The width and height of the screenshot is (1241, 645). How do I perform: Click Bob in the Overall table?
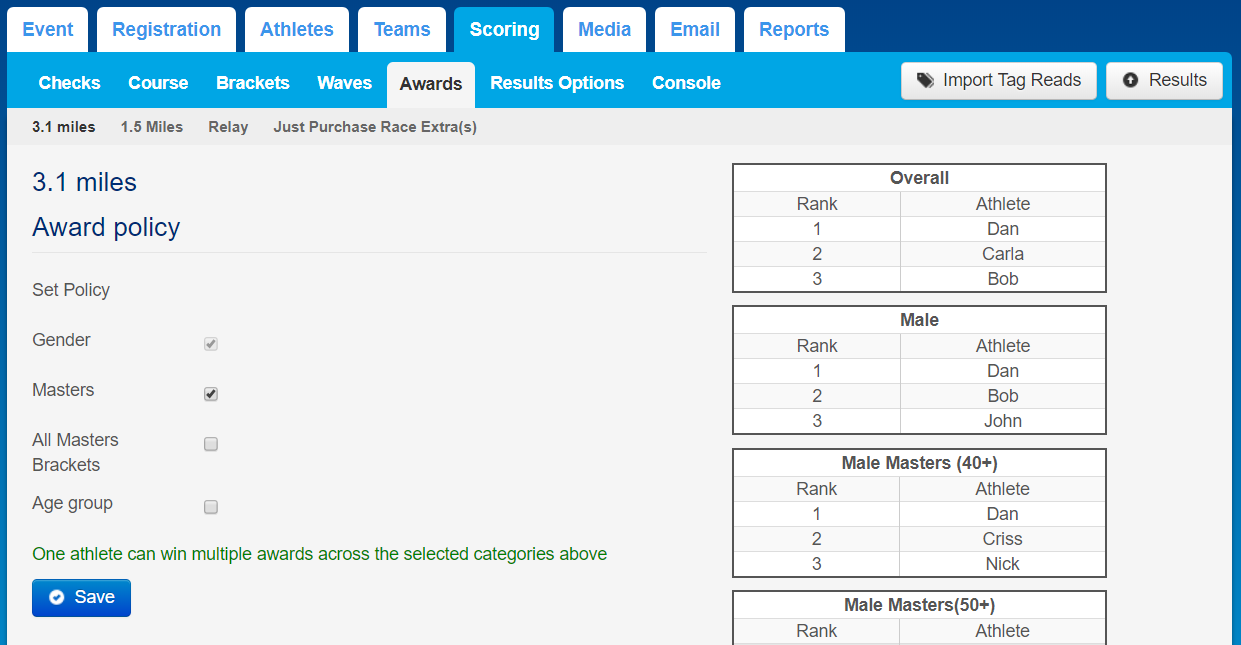coord(1003,279)
